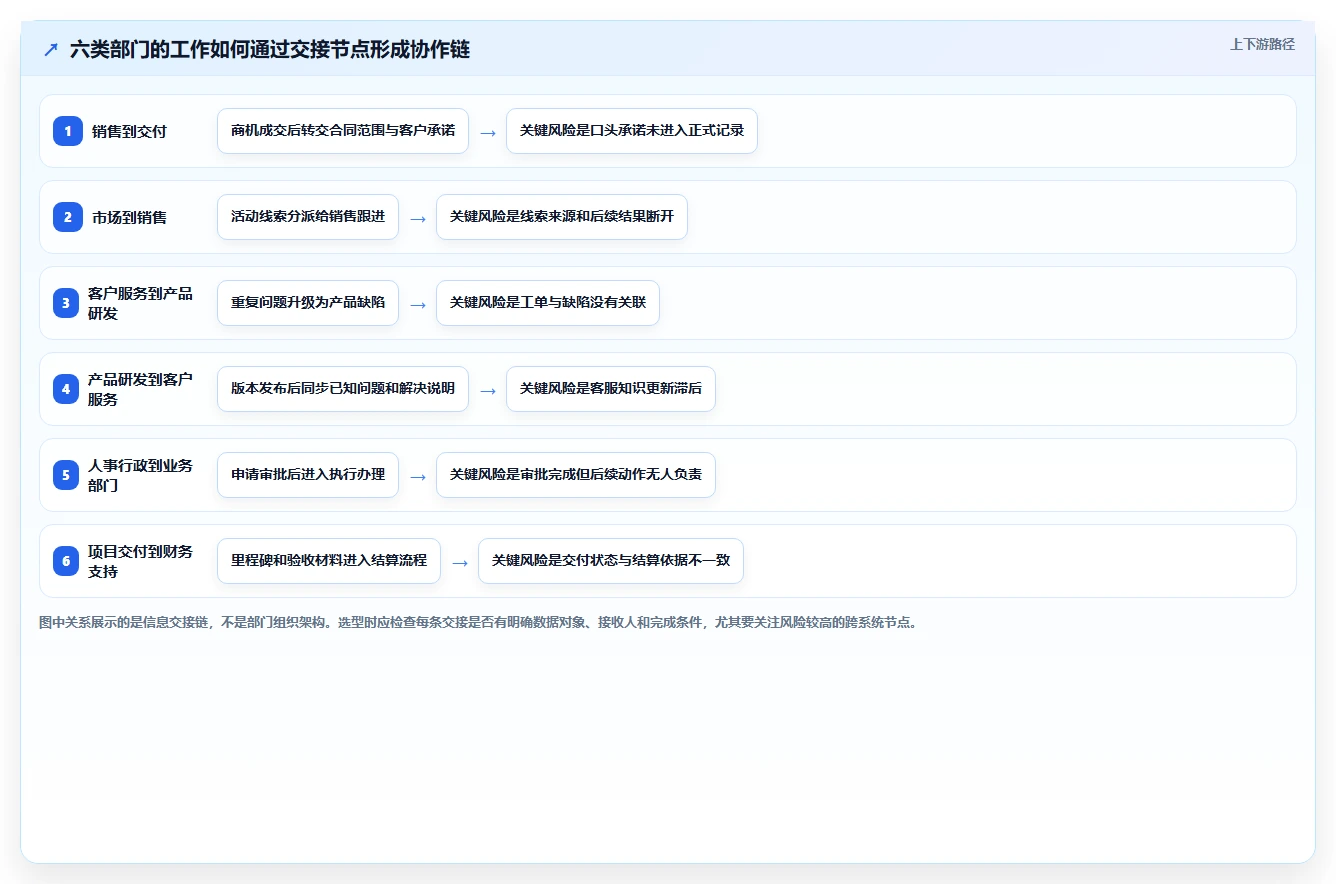Screen dimensions: 1336x884
Task: Open the 申请审批后进入执行办理 node
Action: [308, 475]
